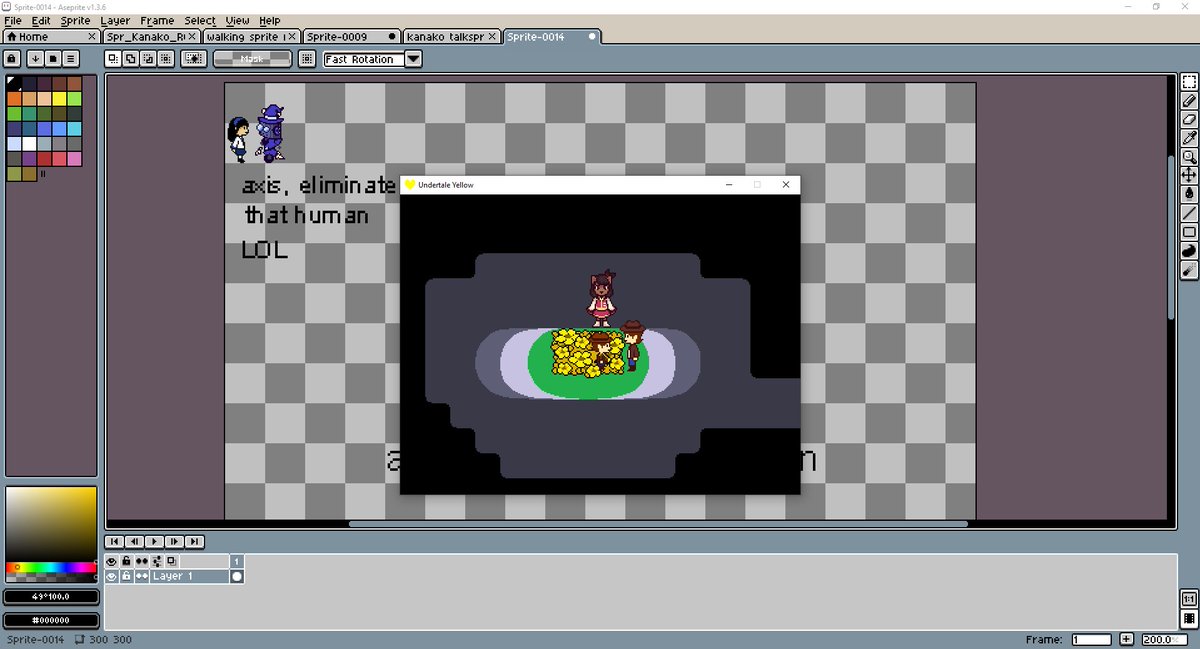Switch to the Home tab
The image size is (1200, 649).
tap(51, 37)
